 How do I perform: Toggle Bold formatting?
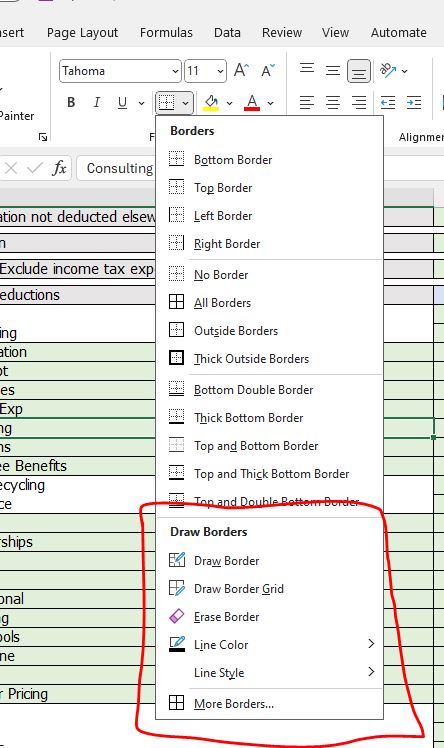click(x=71, y=102)
